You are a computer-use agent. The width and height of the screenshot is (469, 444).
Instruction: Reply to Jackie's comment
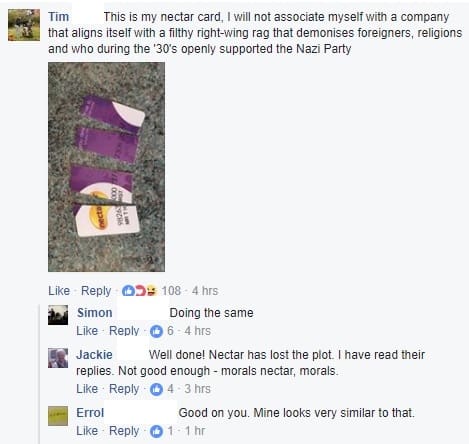(124, 389)
